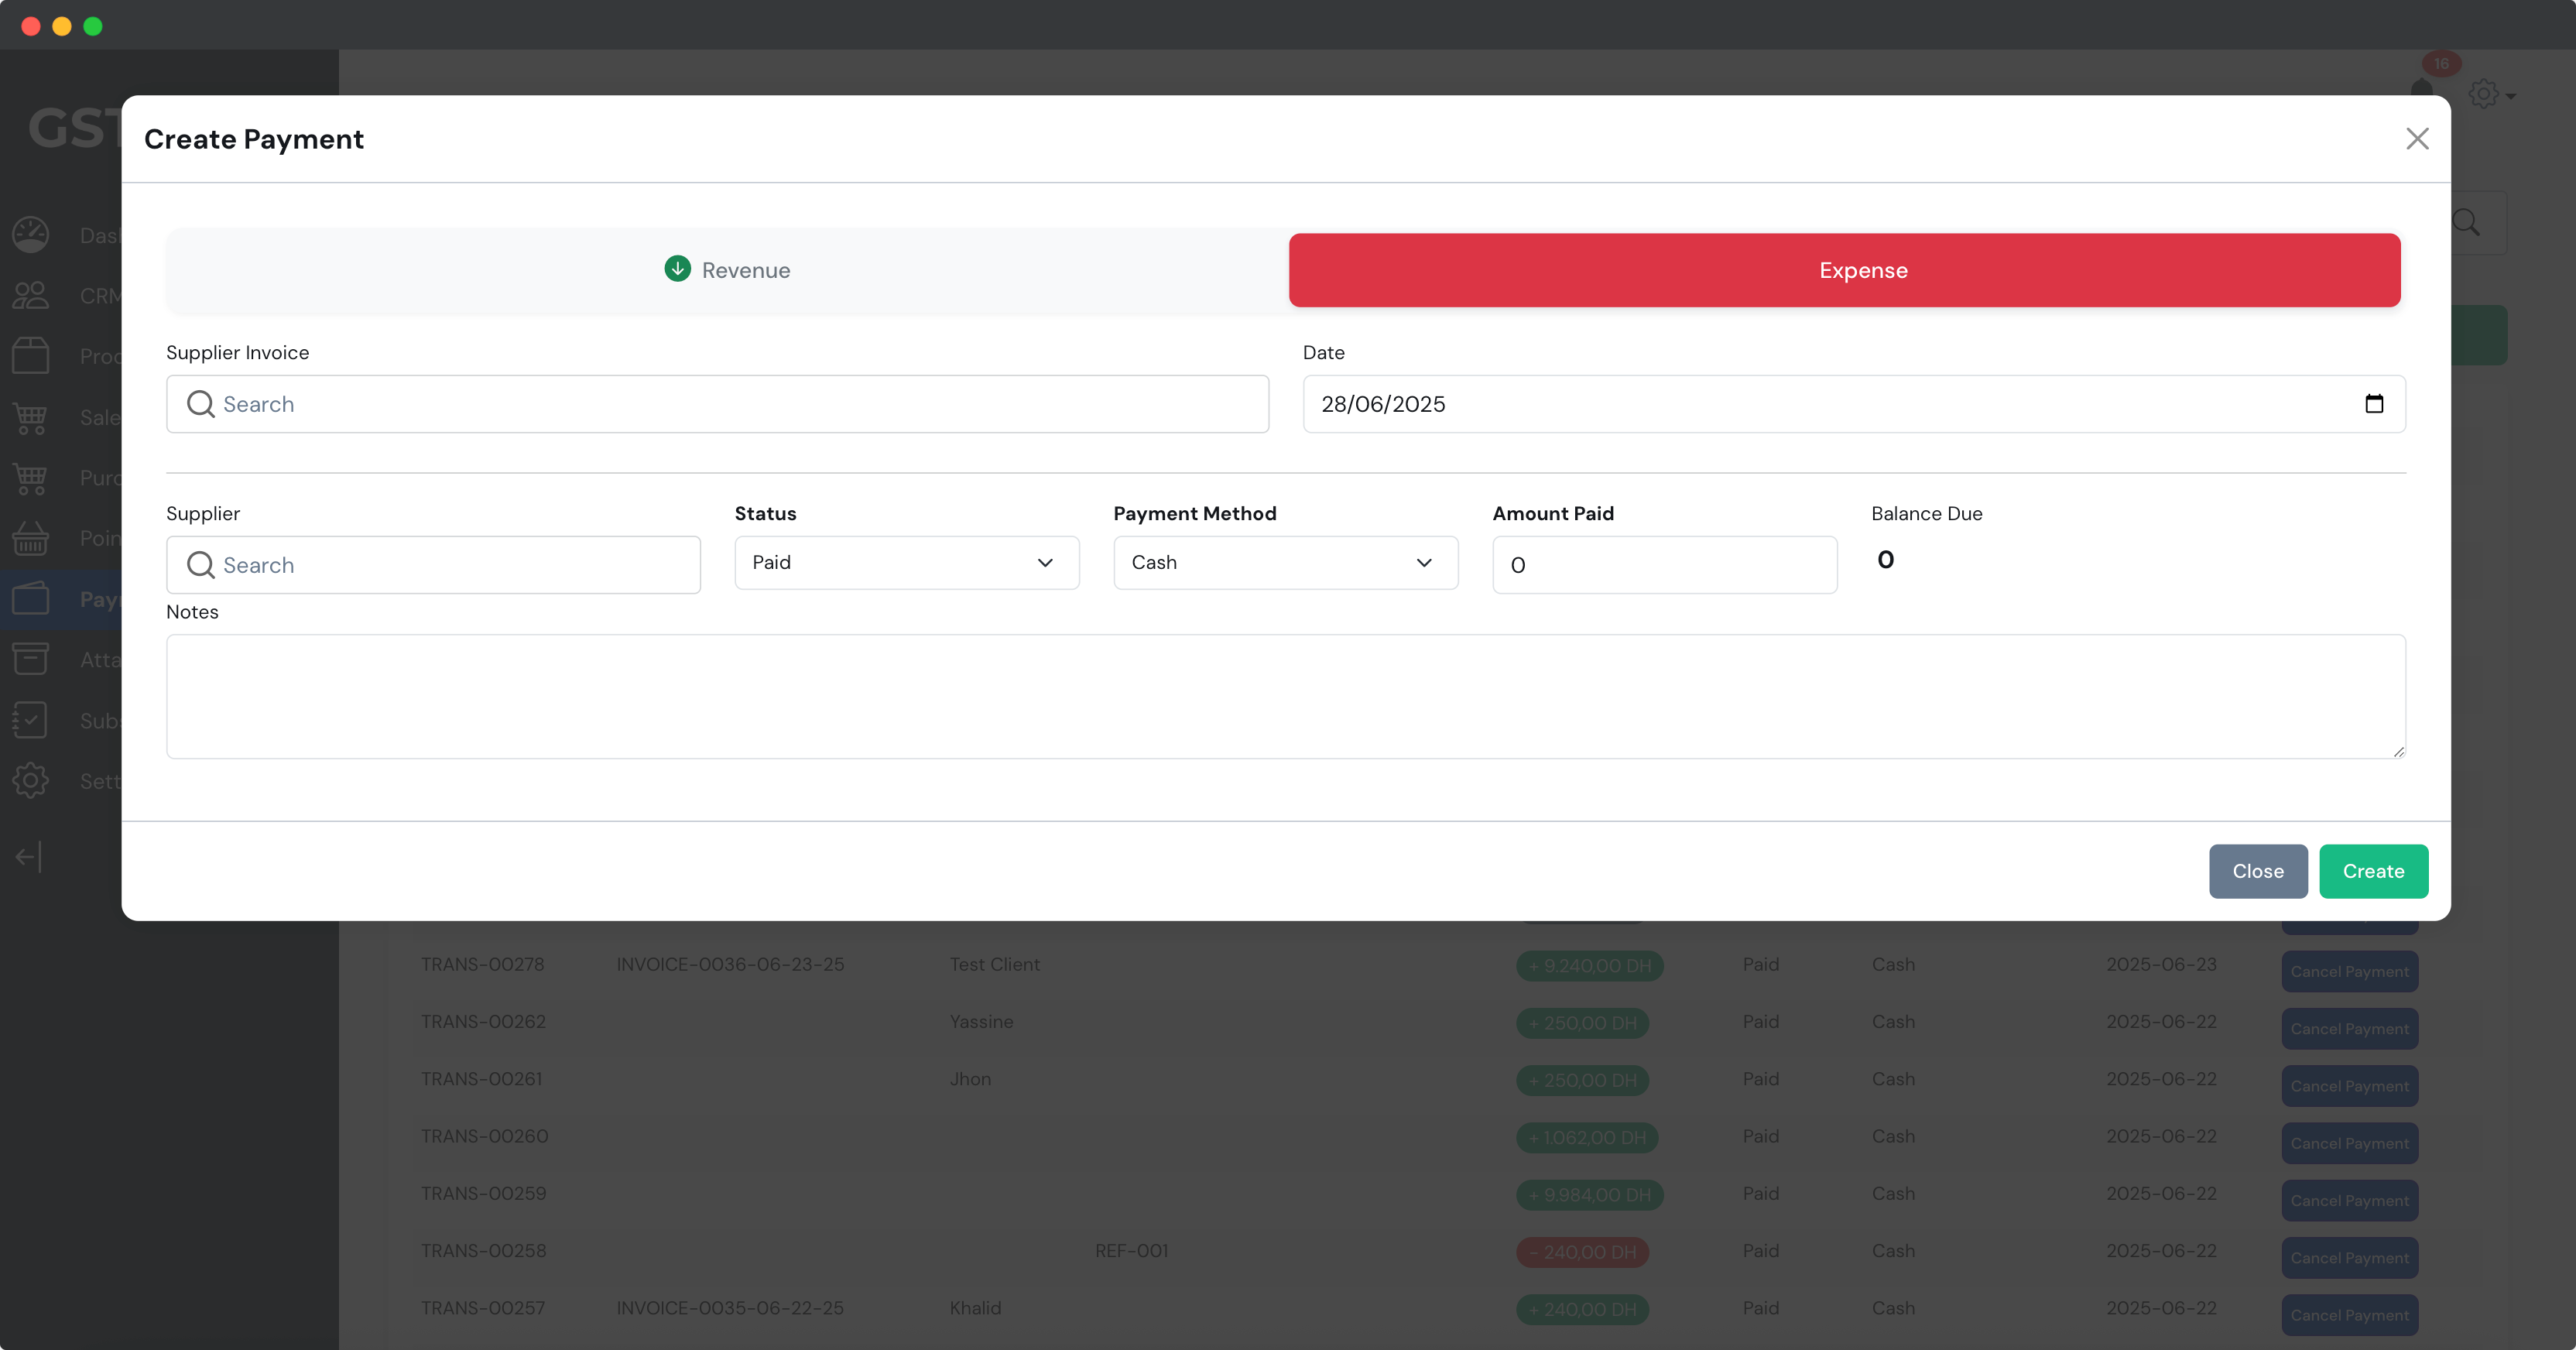Click the gray Close button
The width and height of the screenshot is (2576, 1350).
[x=2257, y=871]
